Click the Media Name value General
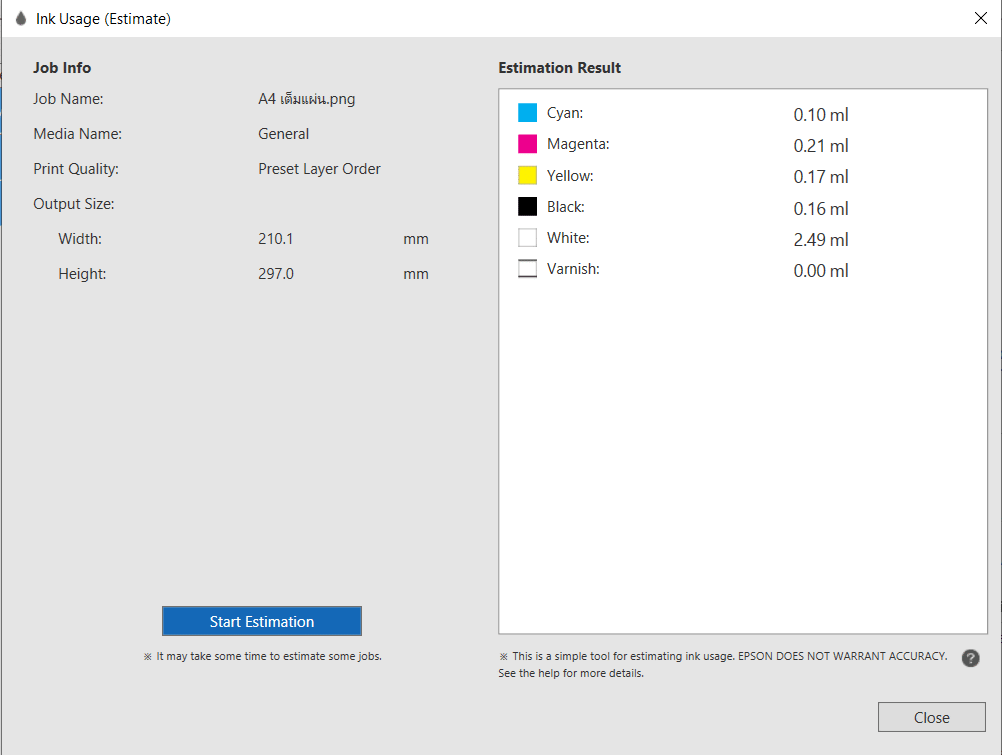The image size is (1002, 755). tap(283, 134)
